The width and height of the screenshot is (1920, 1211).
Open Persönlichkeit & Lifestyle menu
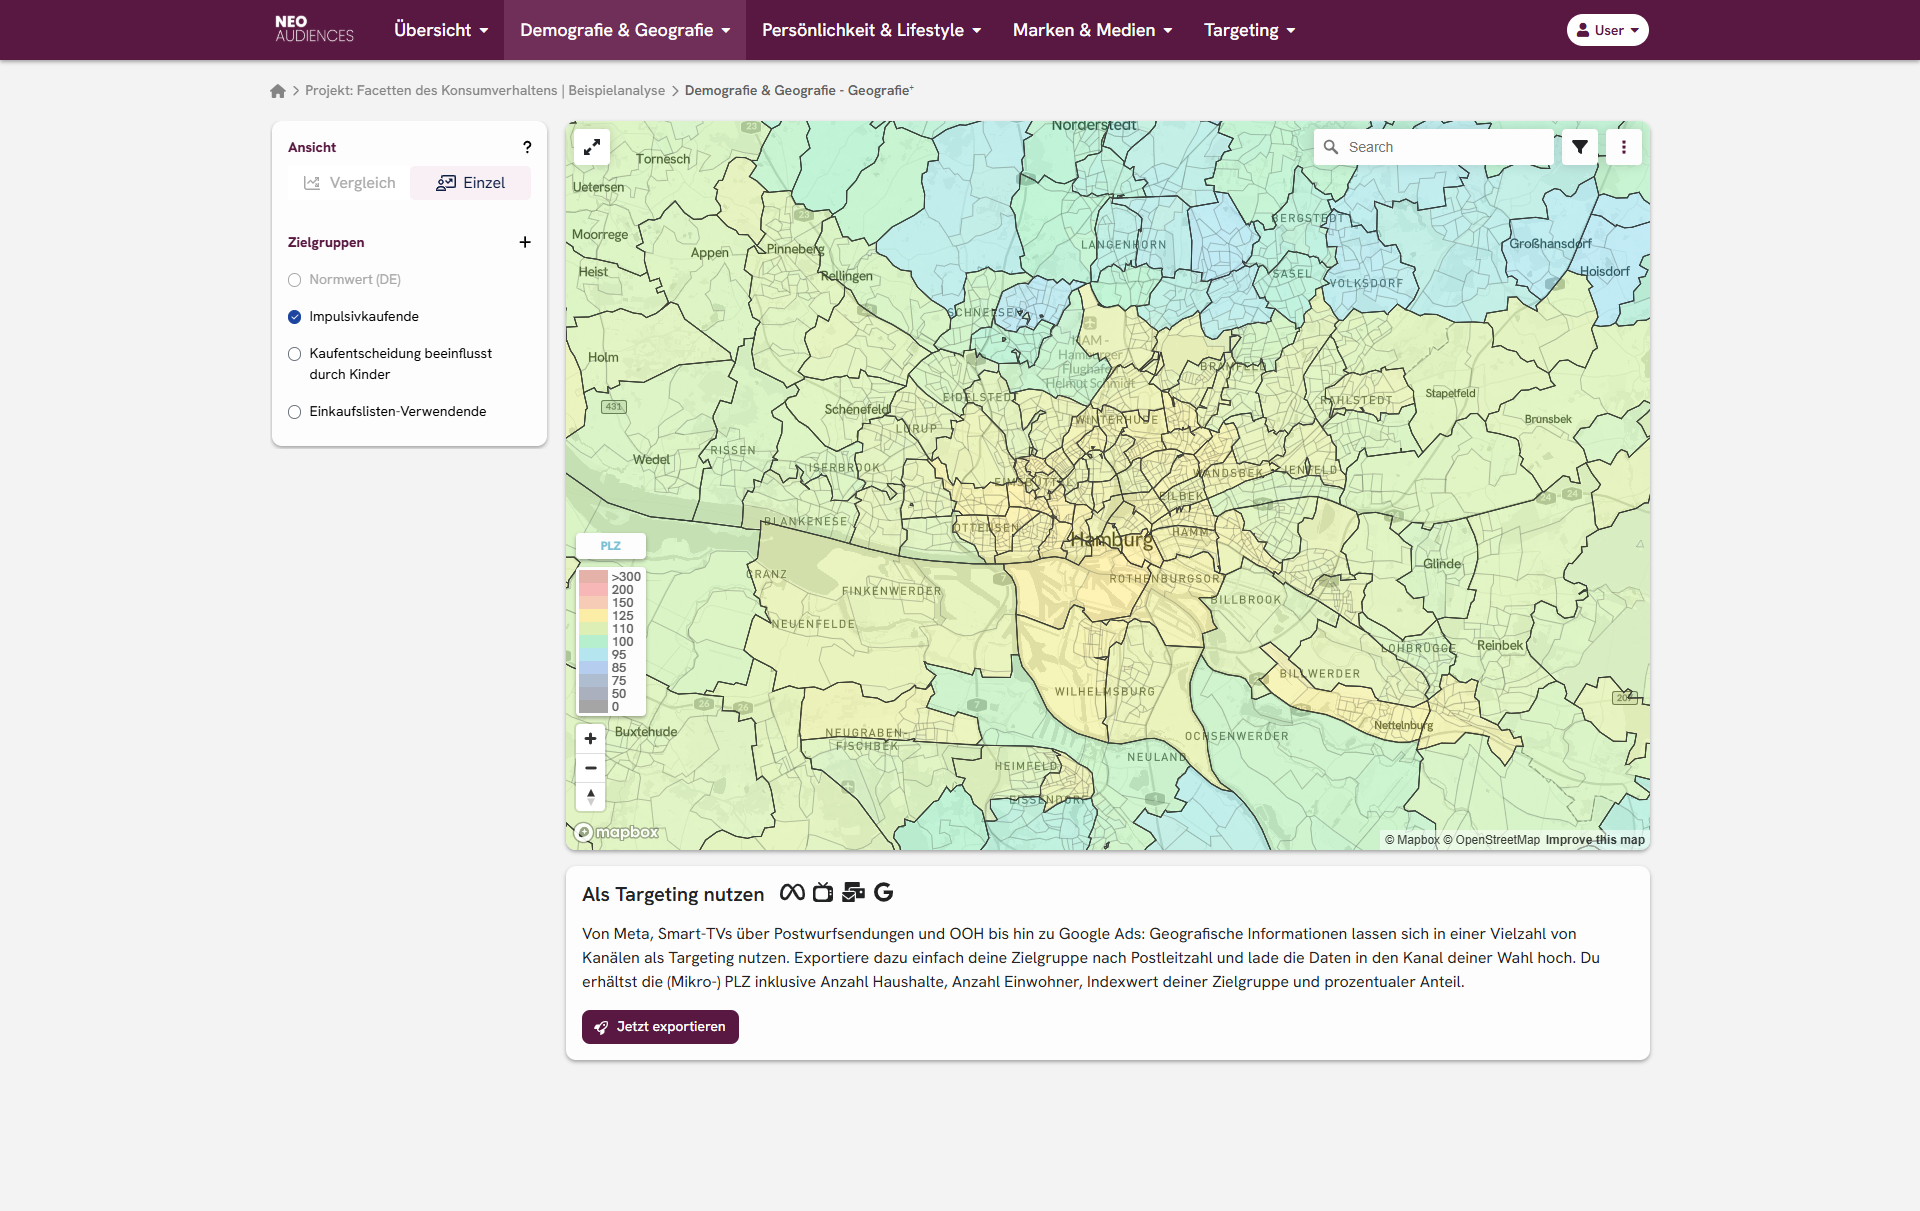(871, 30)
